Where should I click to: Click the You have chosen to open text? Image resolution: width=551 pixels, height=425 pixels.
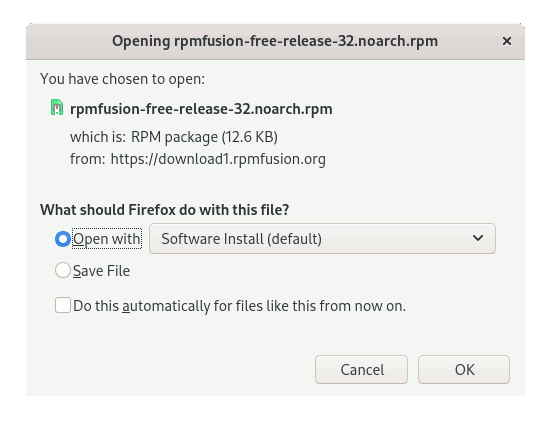pyautogui.click(x=122, y=79)
